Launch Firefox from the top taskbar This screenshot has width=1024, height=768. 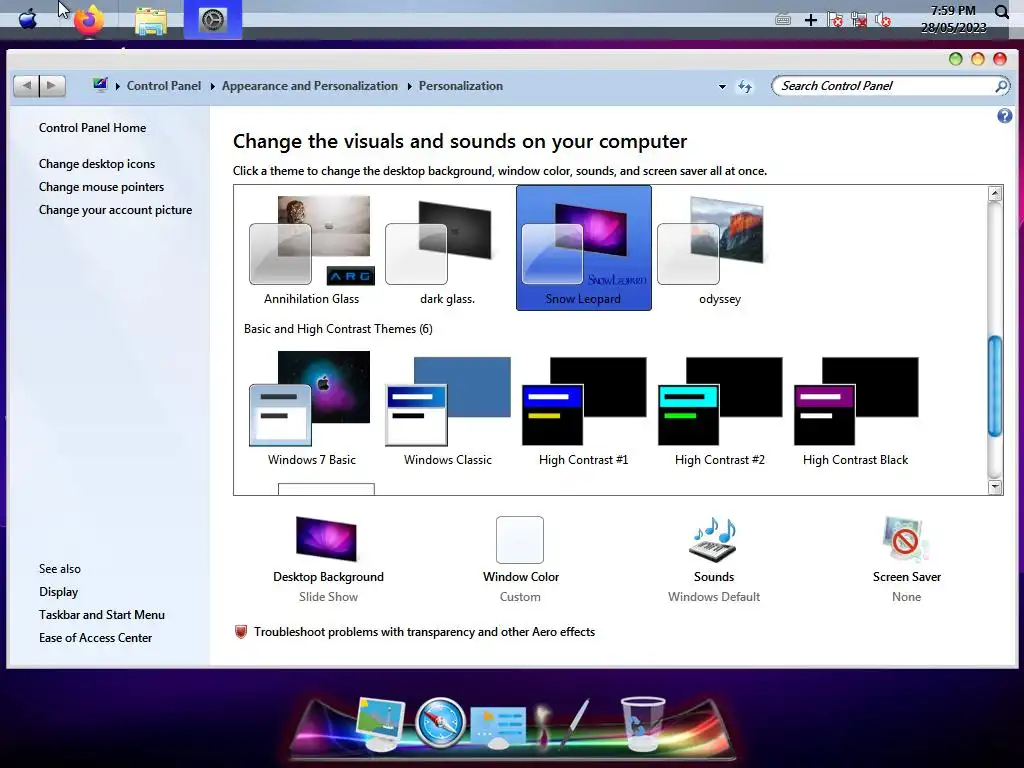[89, 20]
